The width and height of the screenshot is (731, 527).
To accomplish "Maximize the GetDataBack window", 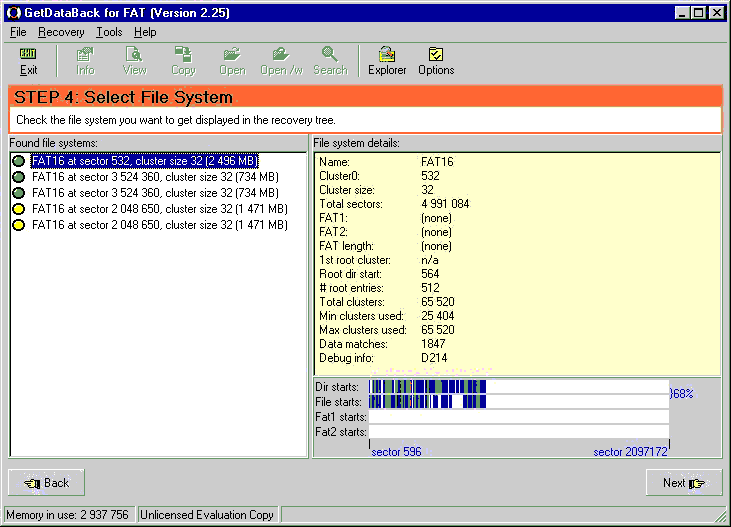I will [698, 13].
